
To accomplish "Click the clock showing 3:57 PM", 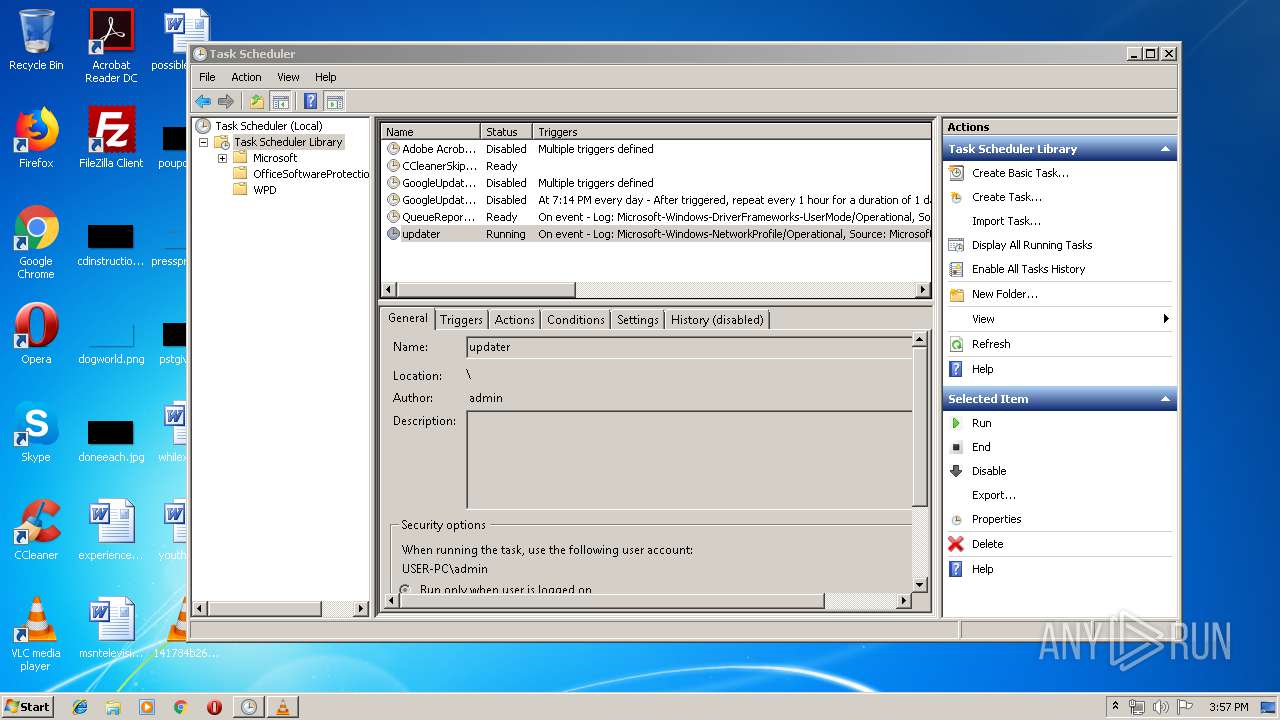I will [x=1229, y=707].
